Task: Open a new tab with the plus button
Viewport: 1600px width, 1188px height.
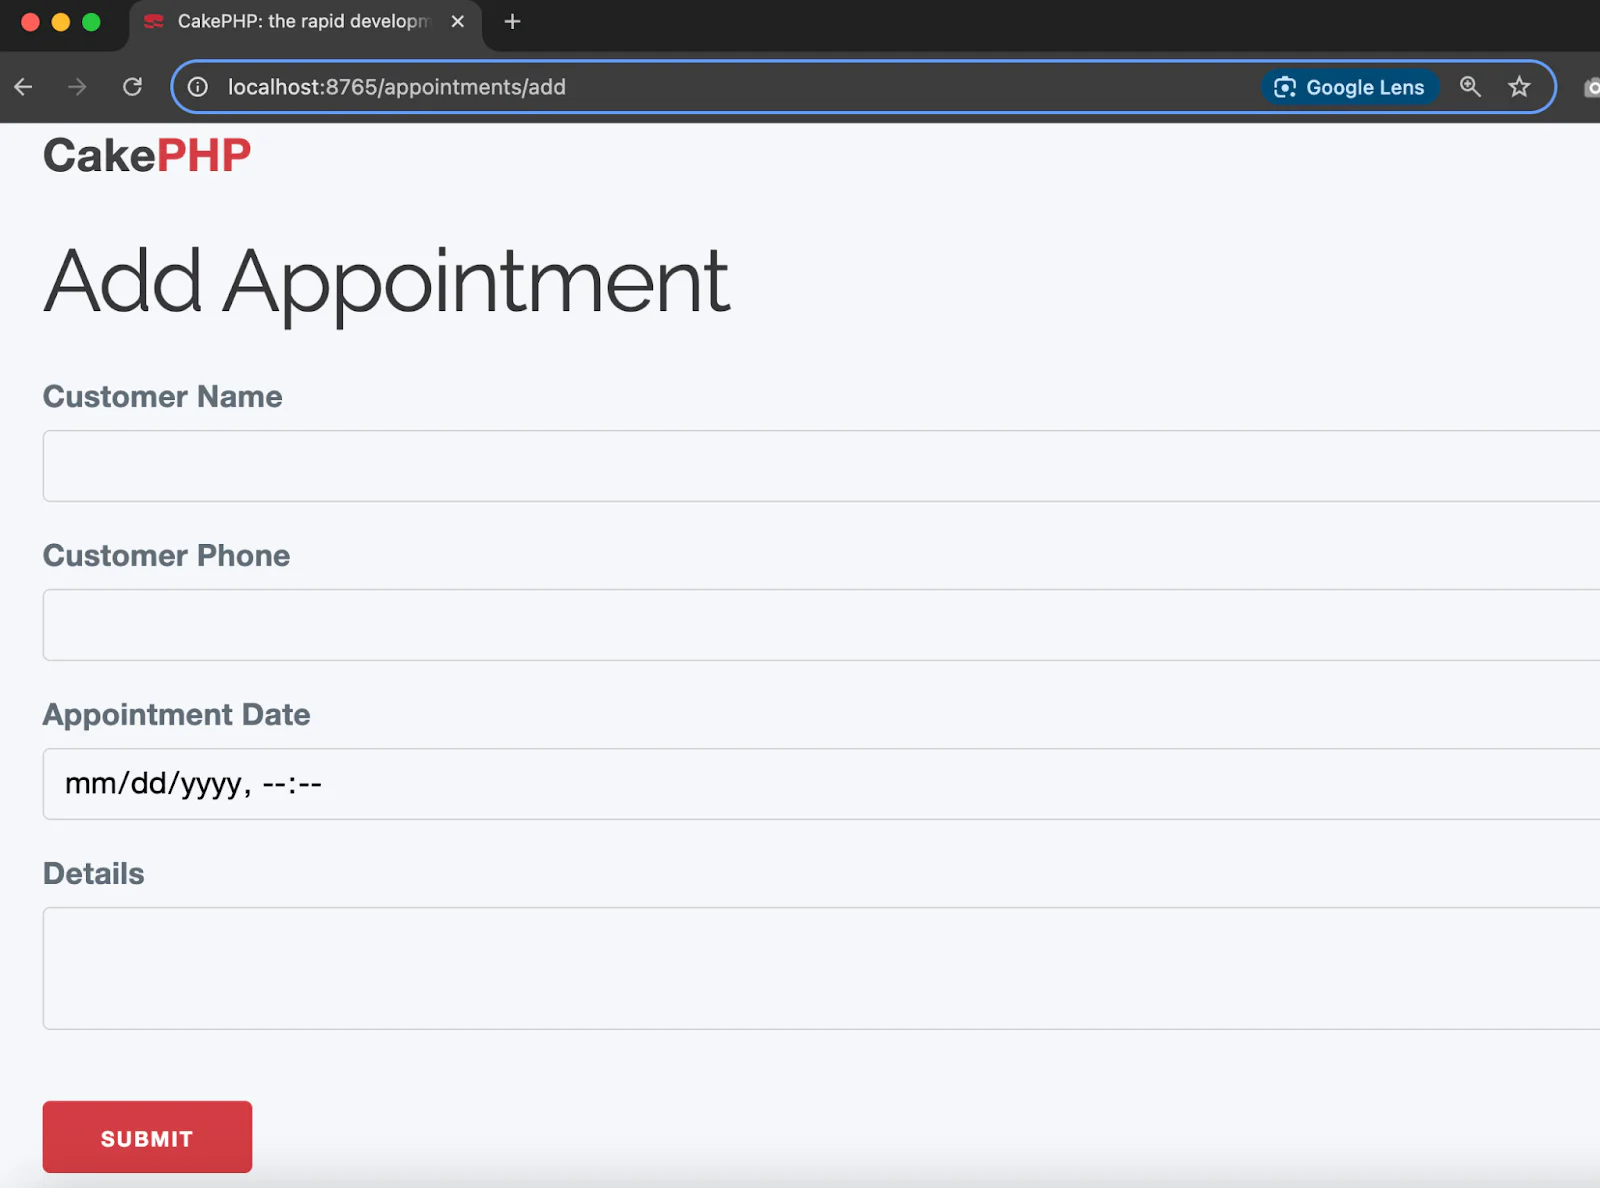Action: [512, 21]
